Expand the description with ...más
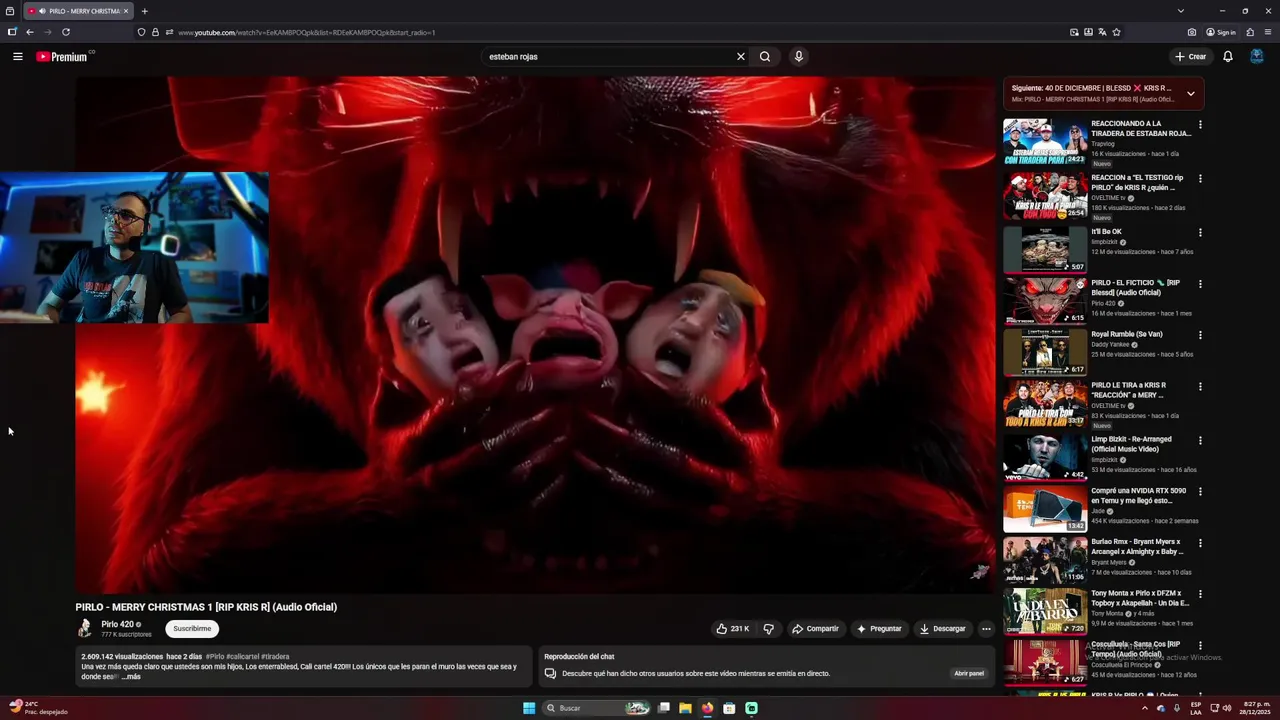Screen dimensions: 1280x720 click(131, 677)
